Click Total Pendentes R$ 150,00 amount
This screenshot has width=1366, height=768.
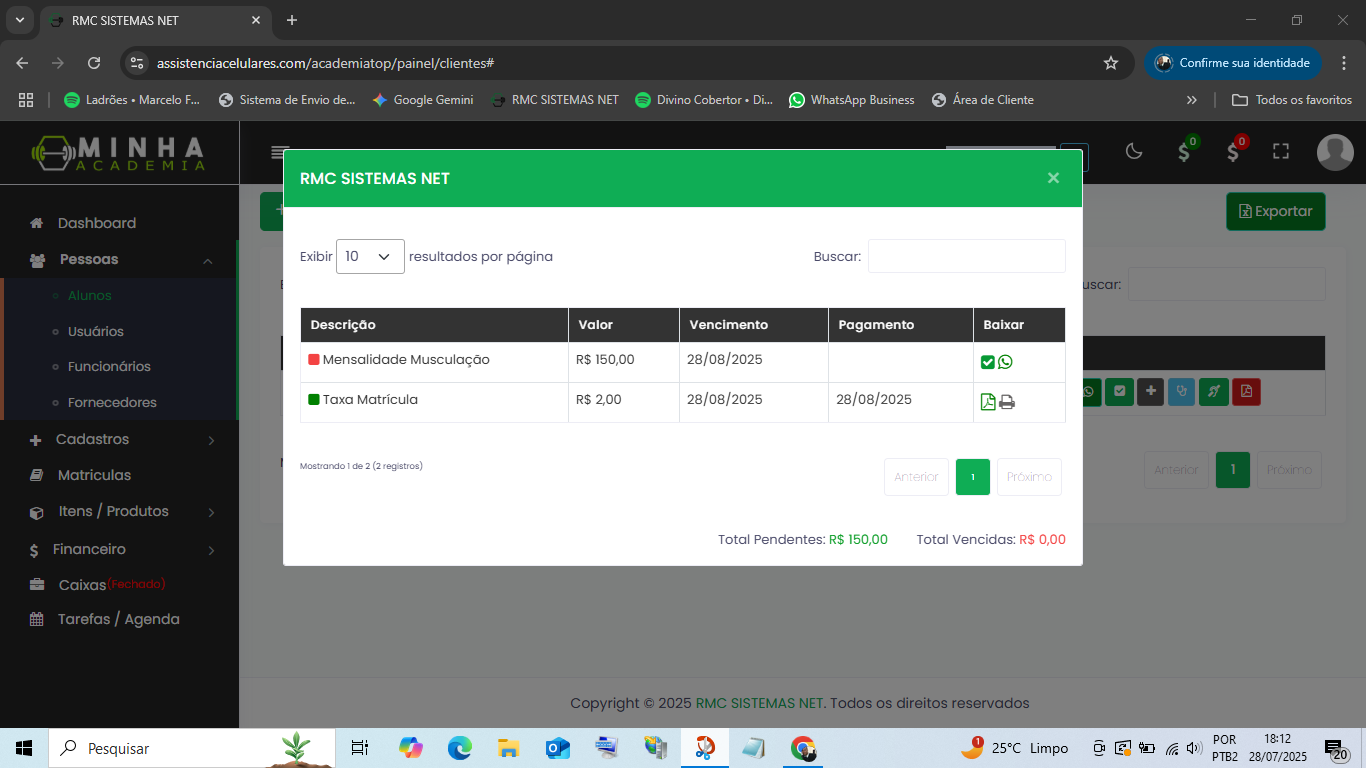pos(858,539)
